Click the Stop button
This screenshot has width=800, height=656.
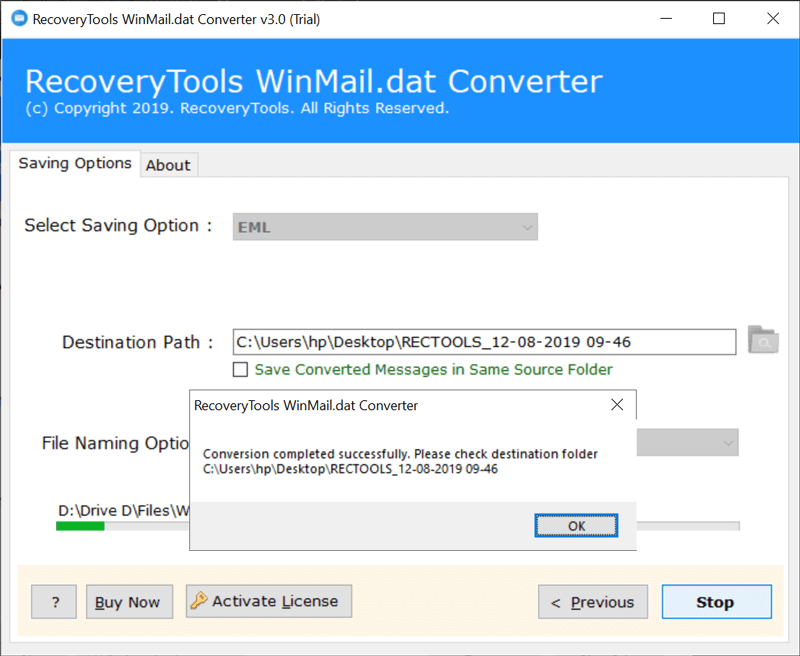717,602
